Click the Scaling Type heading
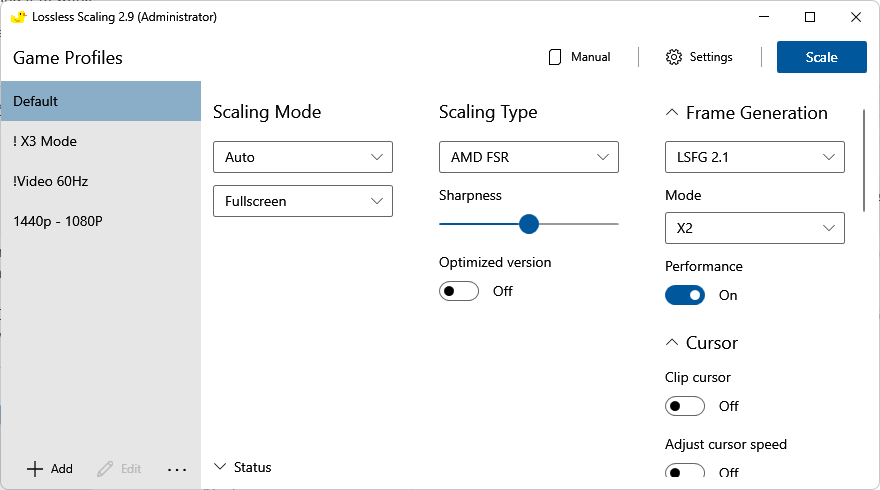880x490 pixels. 488,112
